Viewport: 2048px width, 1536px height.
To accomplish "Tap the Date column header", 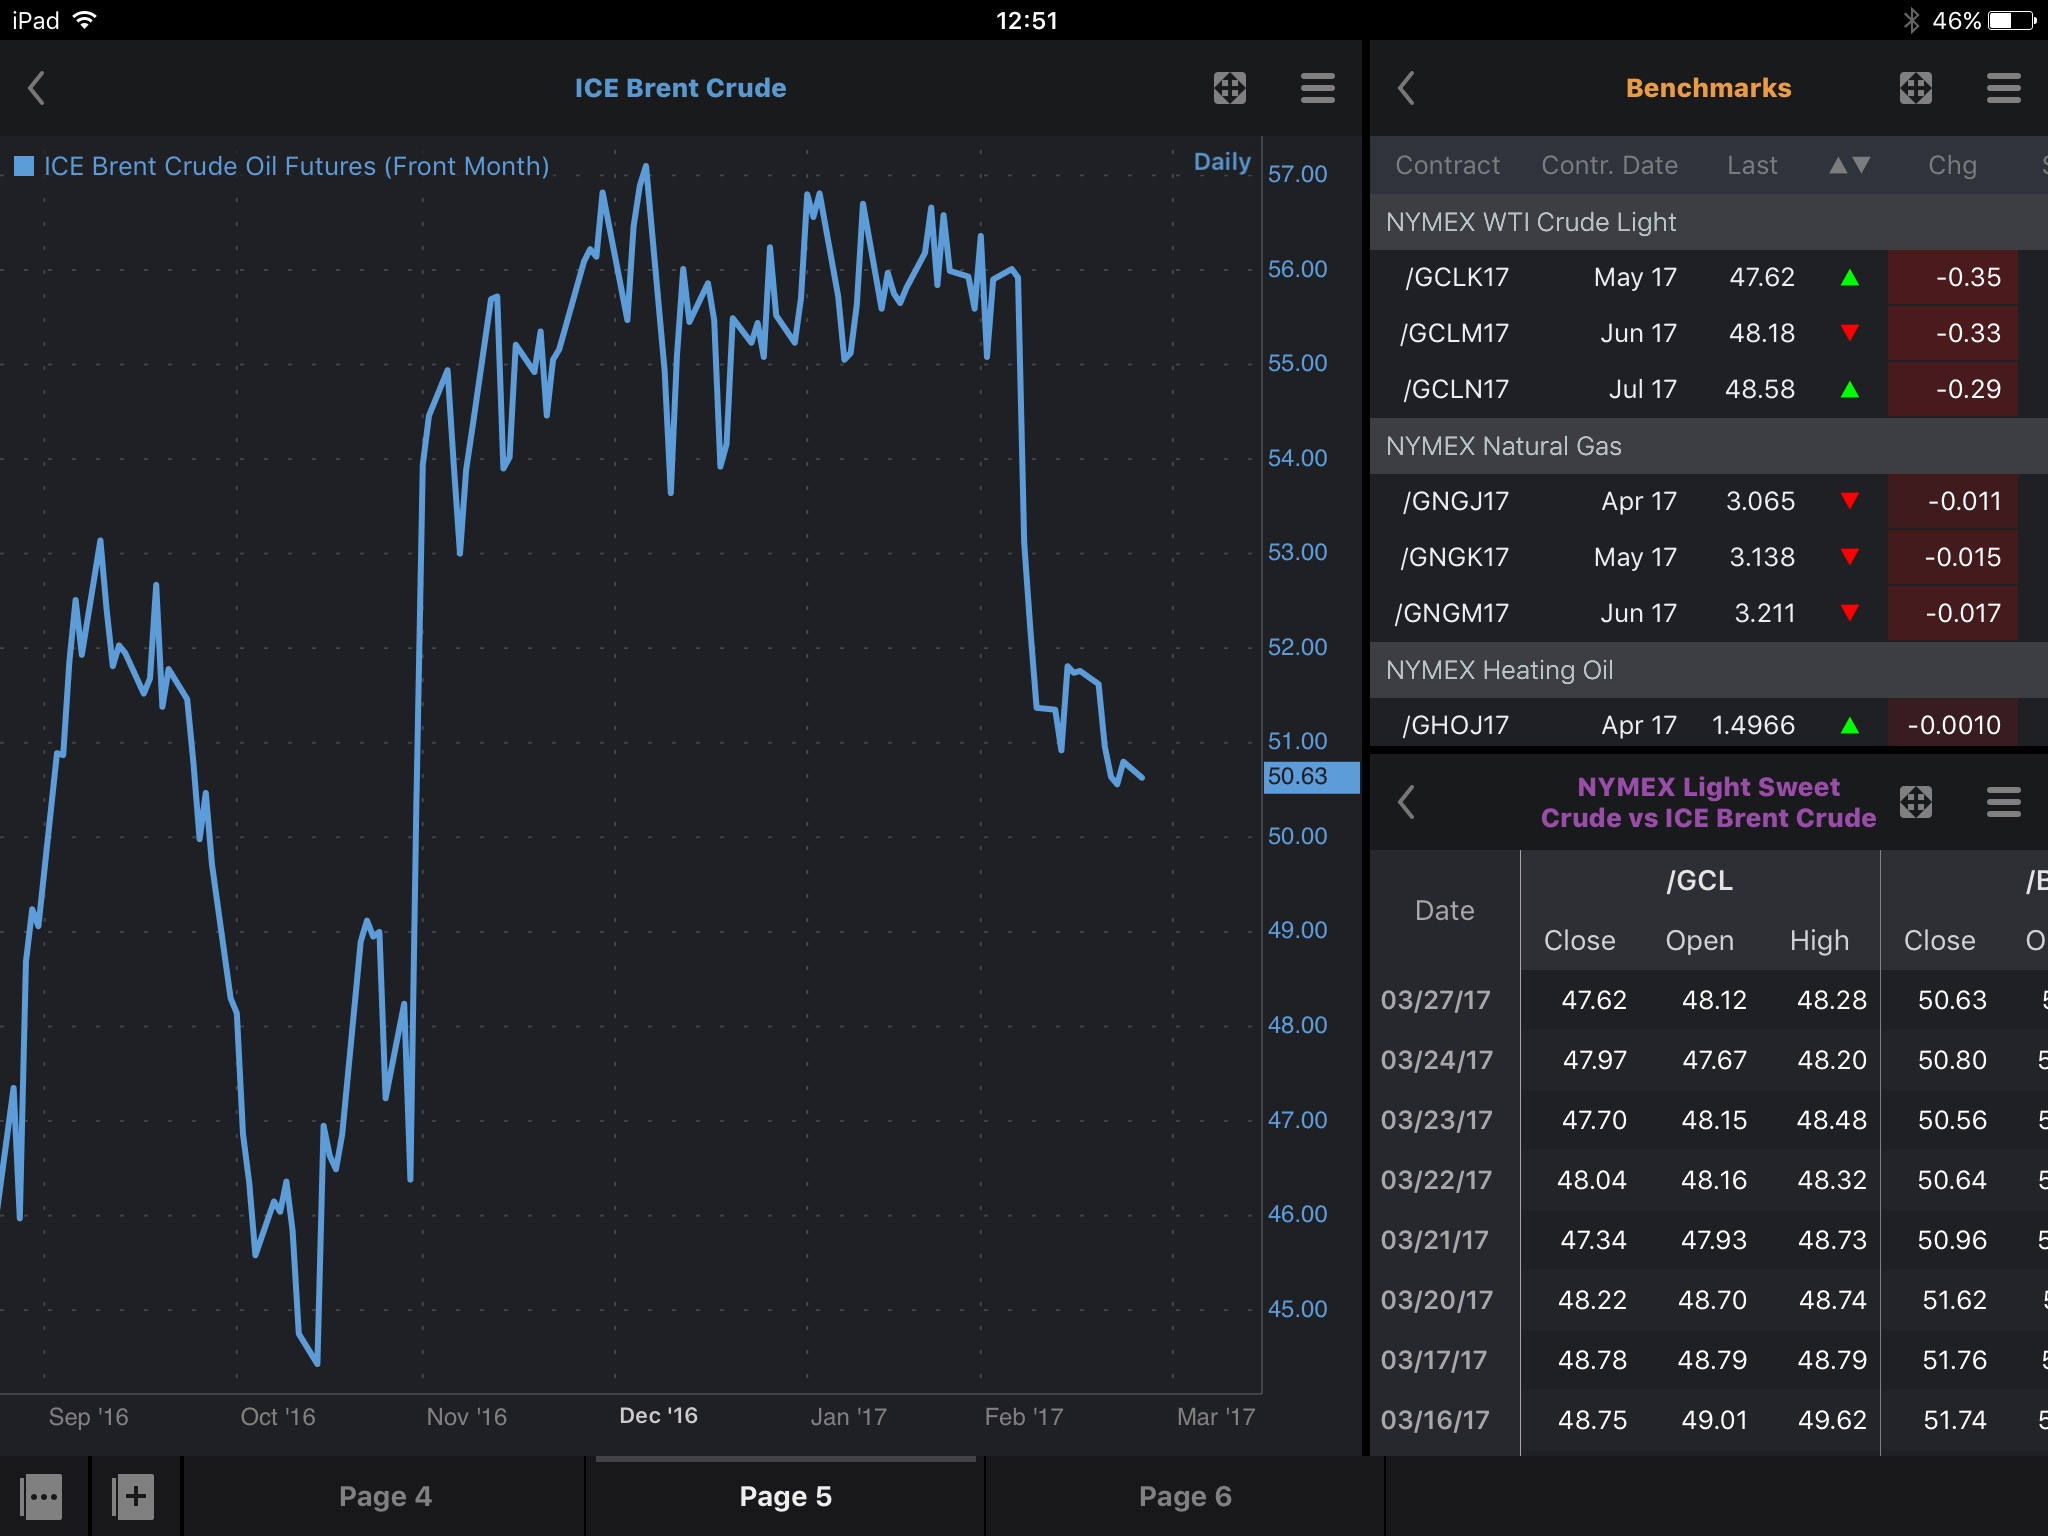I will (x=1445, y=911).
